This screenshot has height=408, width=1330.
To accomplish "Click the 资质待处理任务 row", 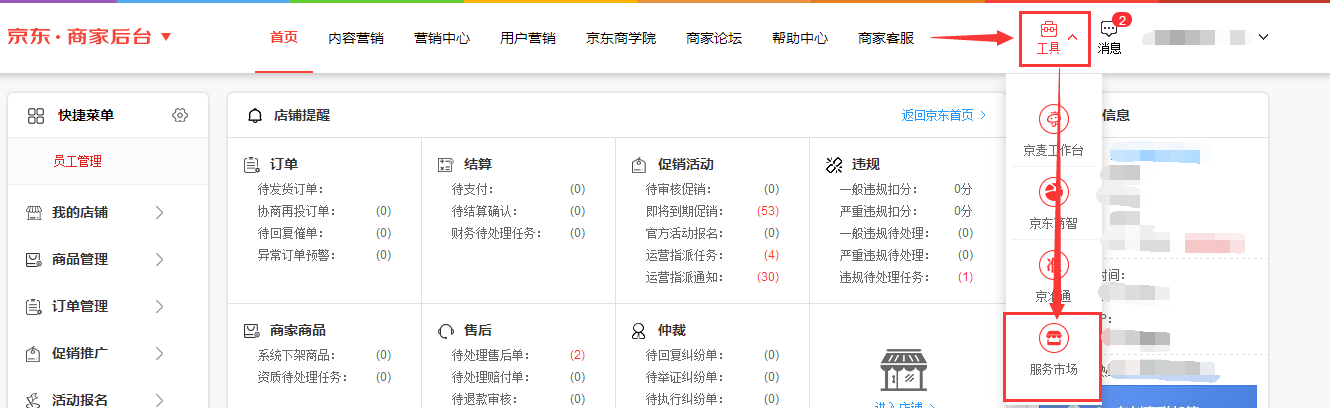I will (324, 377).
